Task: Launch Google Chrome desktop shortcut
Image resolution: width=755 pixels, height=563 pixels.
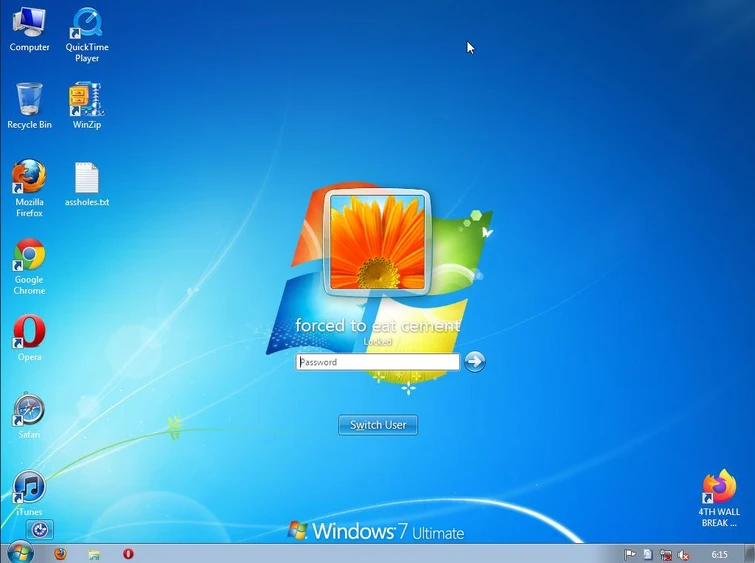Action: (x=29, y=266)
